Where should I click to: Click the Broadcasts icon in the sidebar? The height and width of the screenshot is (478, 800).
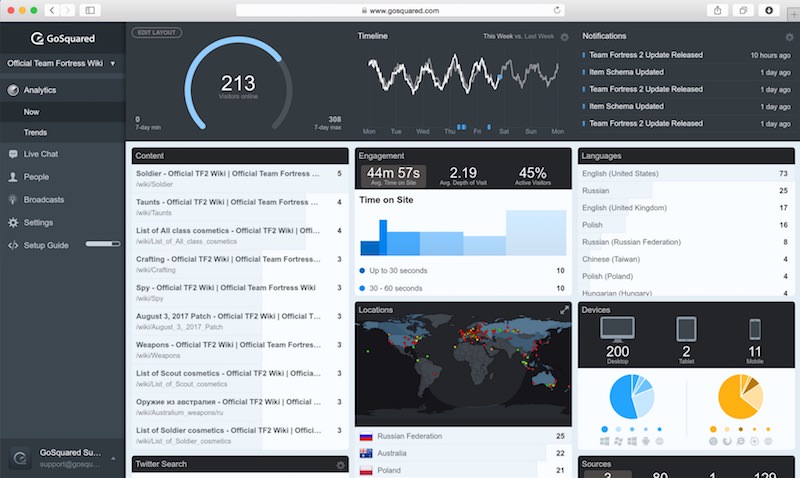pos(13,200)
